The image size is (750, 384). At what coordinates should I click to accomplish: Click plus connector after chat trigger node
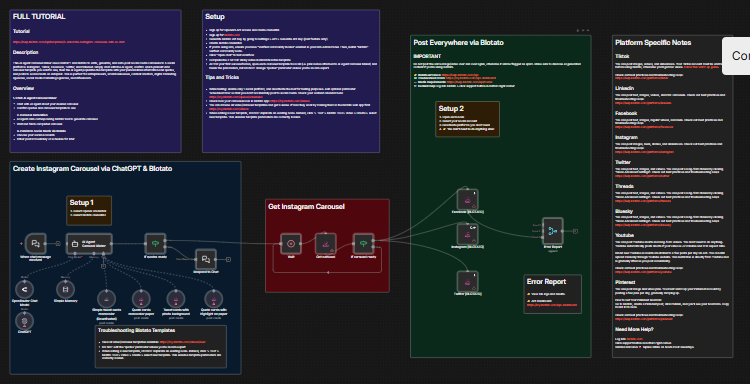point(58,243)
